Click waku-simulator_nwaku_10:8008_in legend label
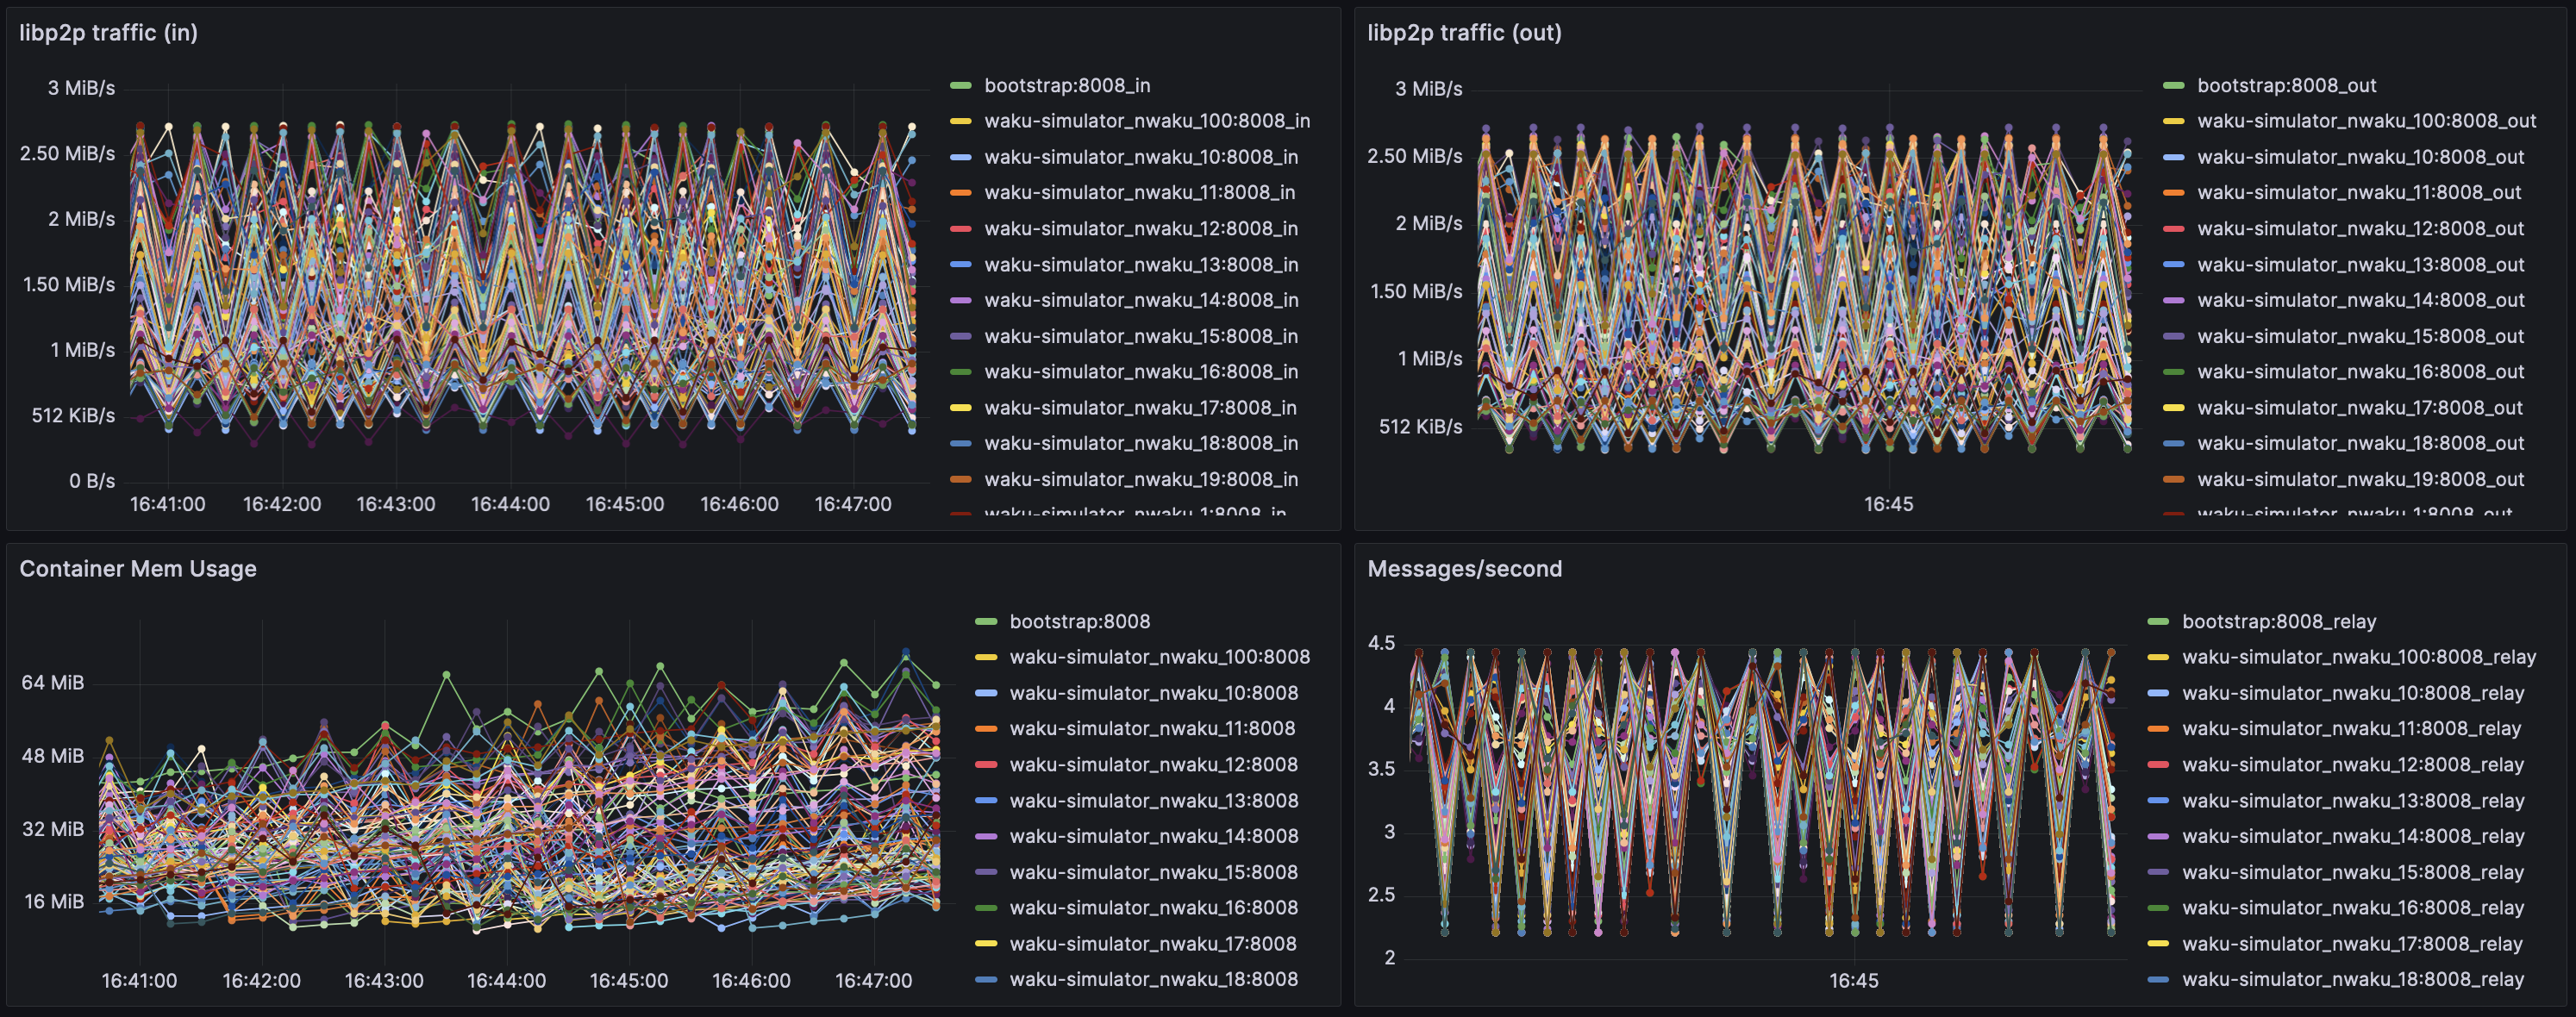Image resolution: width=2576 pixels, height=1017 pixels. click(x=1140, y=157)
